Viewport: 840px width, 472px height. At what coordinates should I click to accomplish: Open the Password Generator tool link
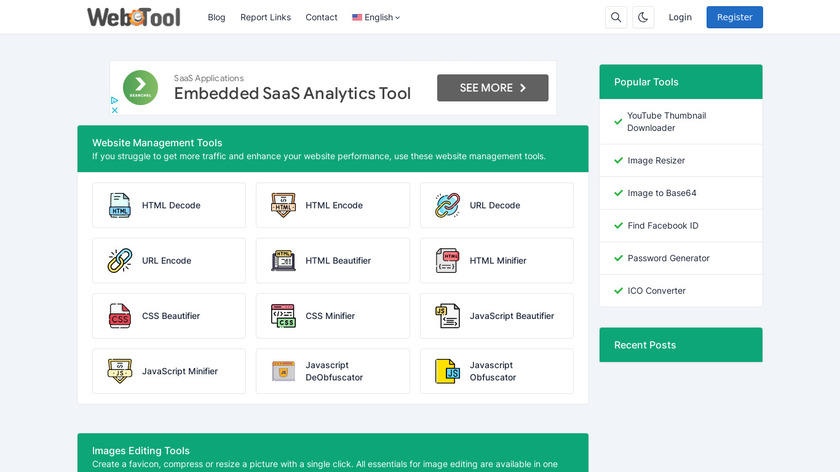[x=668, y=258]
